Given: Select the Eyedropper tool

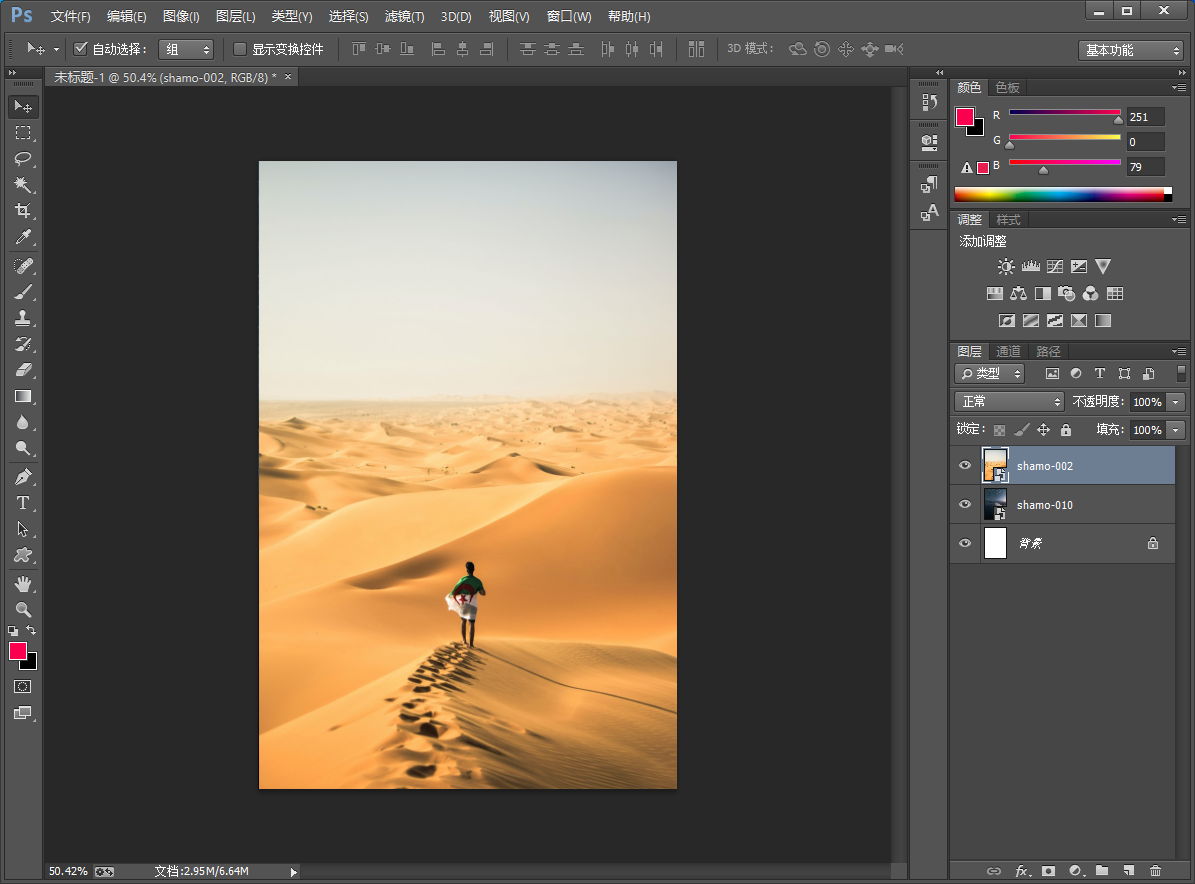Looking at the screenshot, I should coord(23,237).
